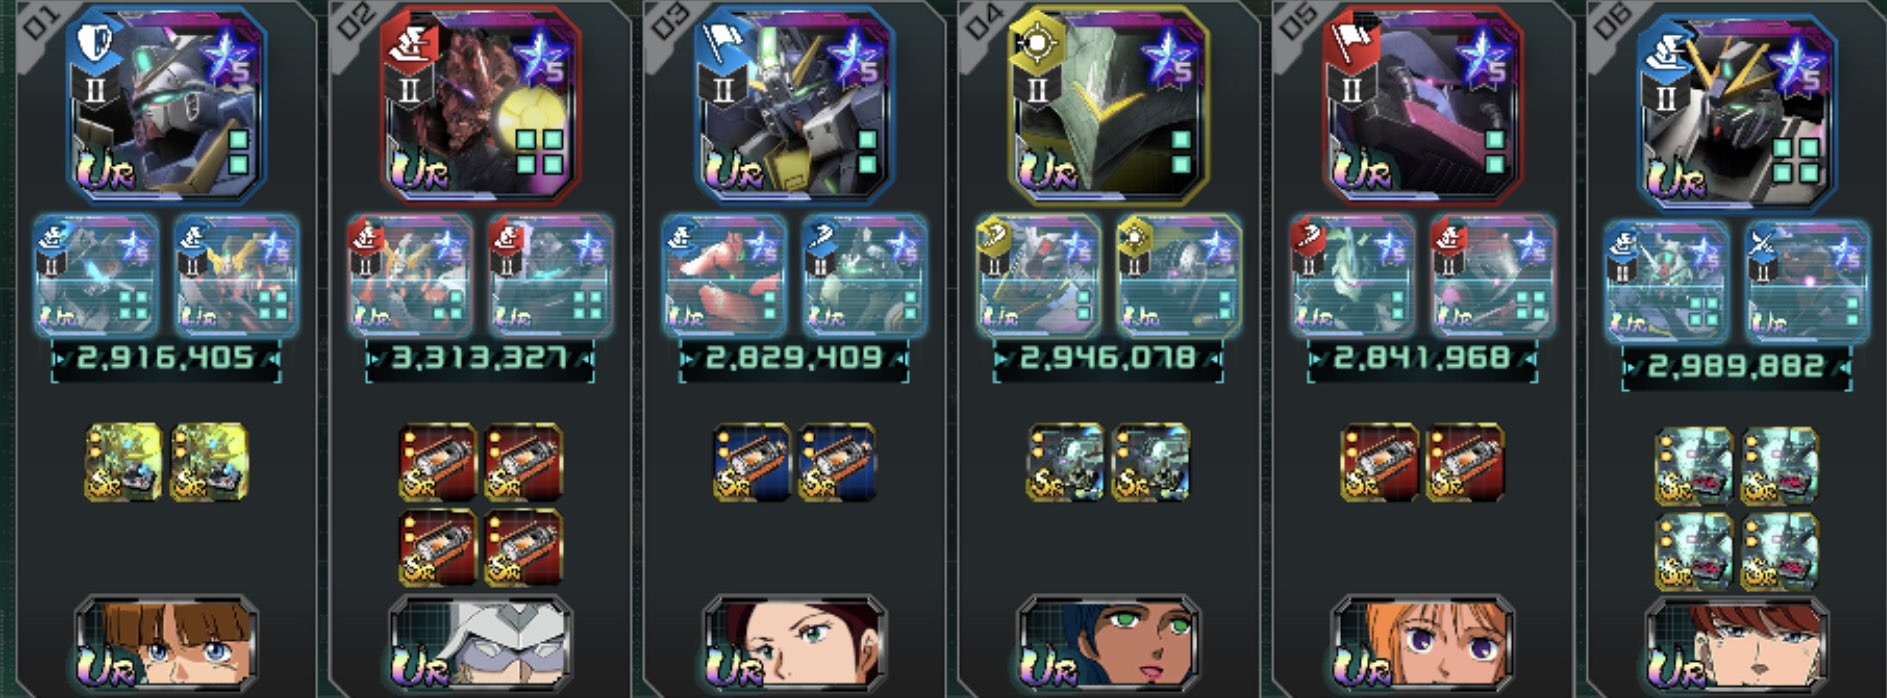Select squad 05 orange-haired pilot portrait
1887x698 pixels.
tap(1422, 644)
